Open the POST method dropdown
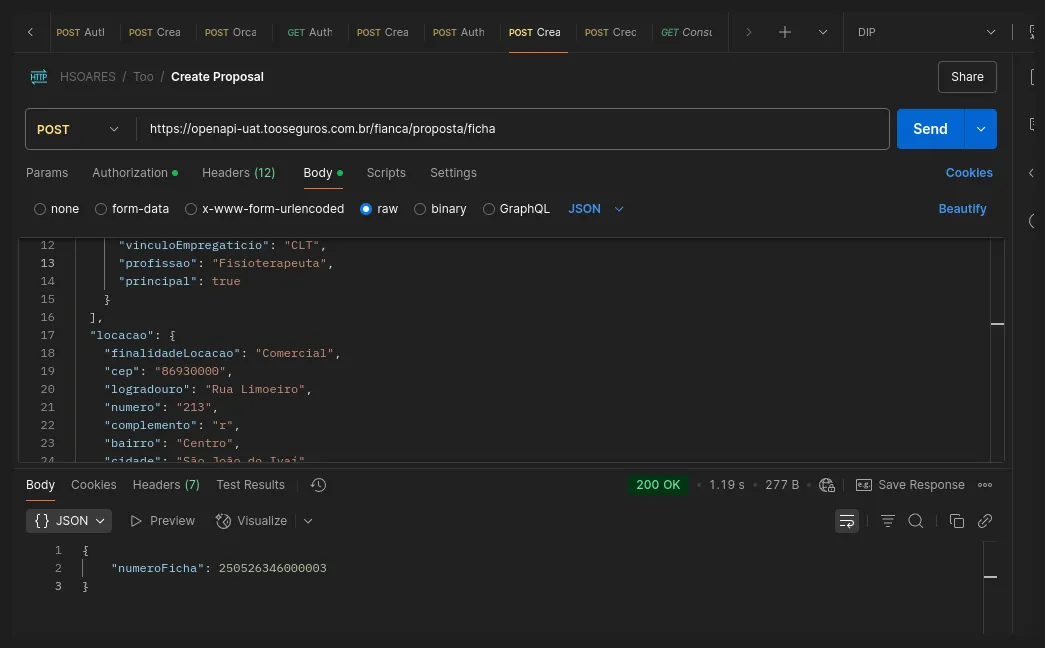The width and height of the screenshot is (1045, 648). pos(79,129)
